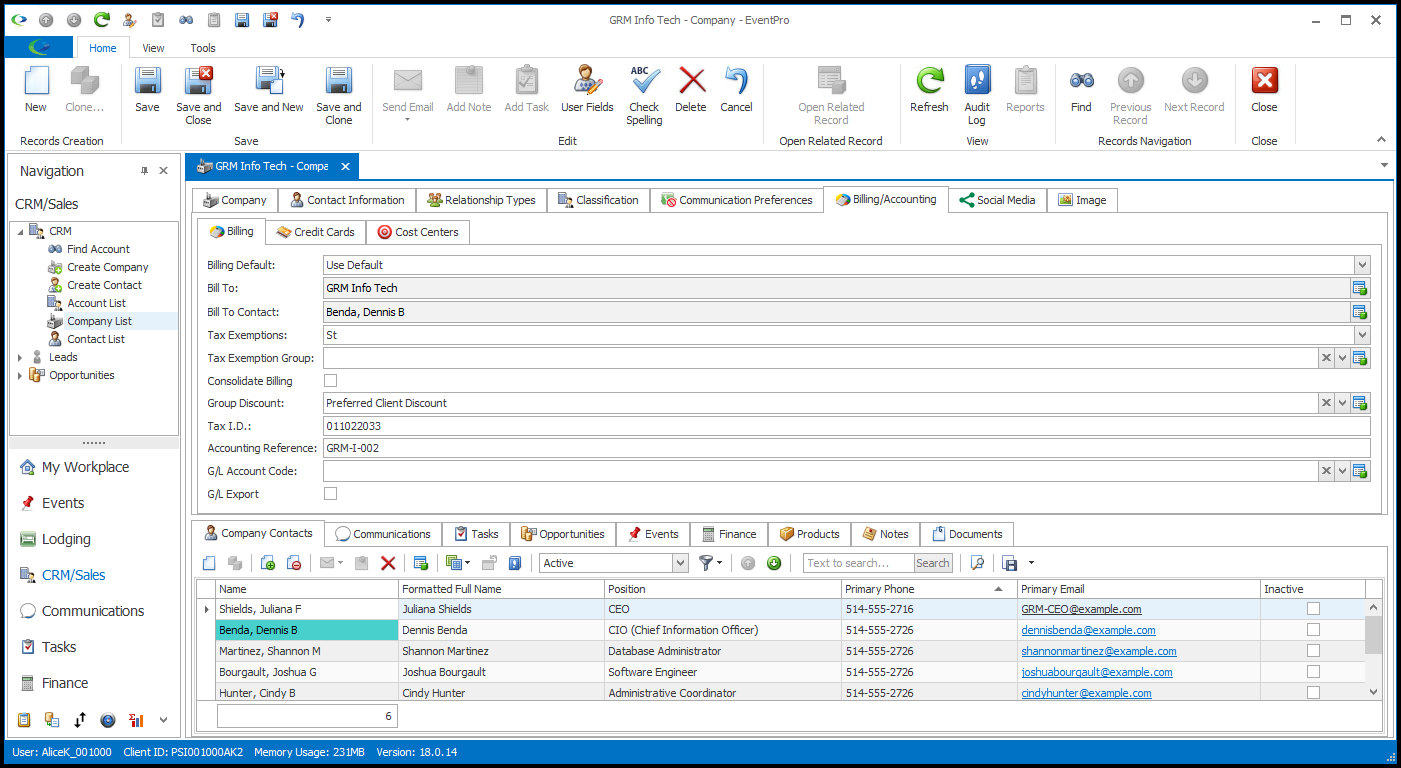This screenshot has height=768, width=1401.
Task: Open GRM-CEO@example.com email link
Action: pos(1081,609)
